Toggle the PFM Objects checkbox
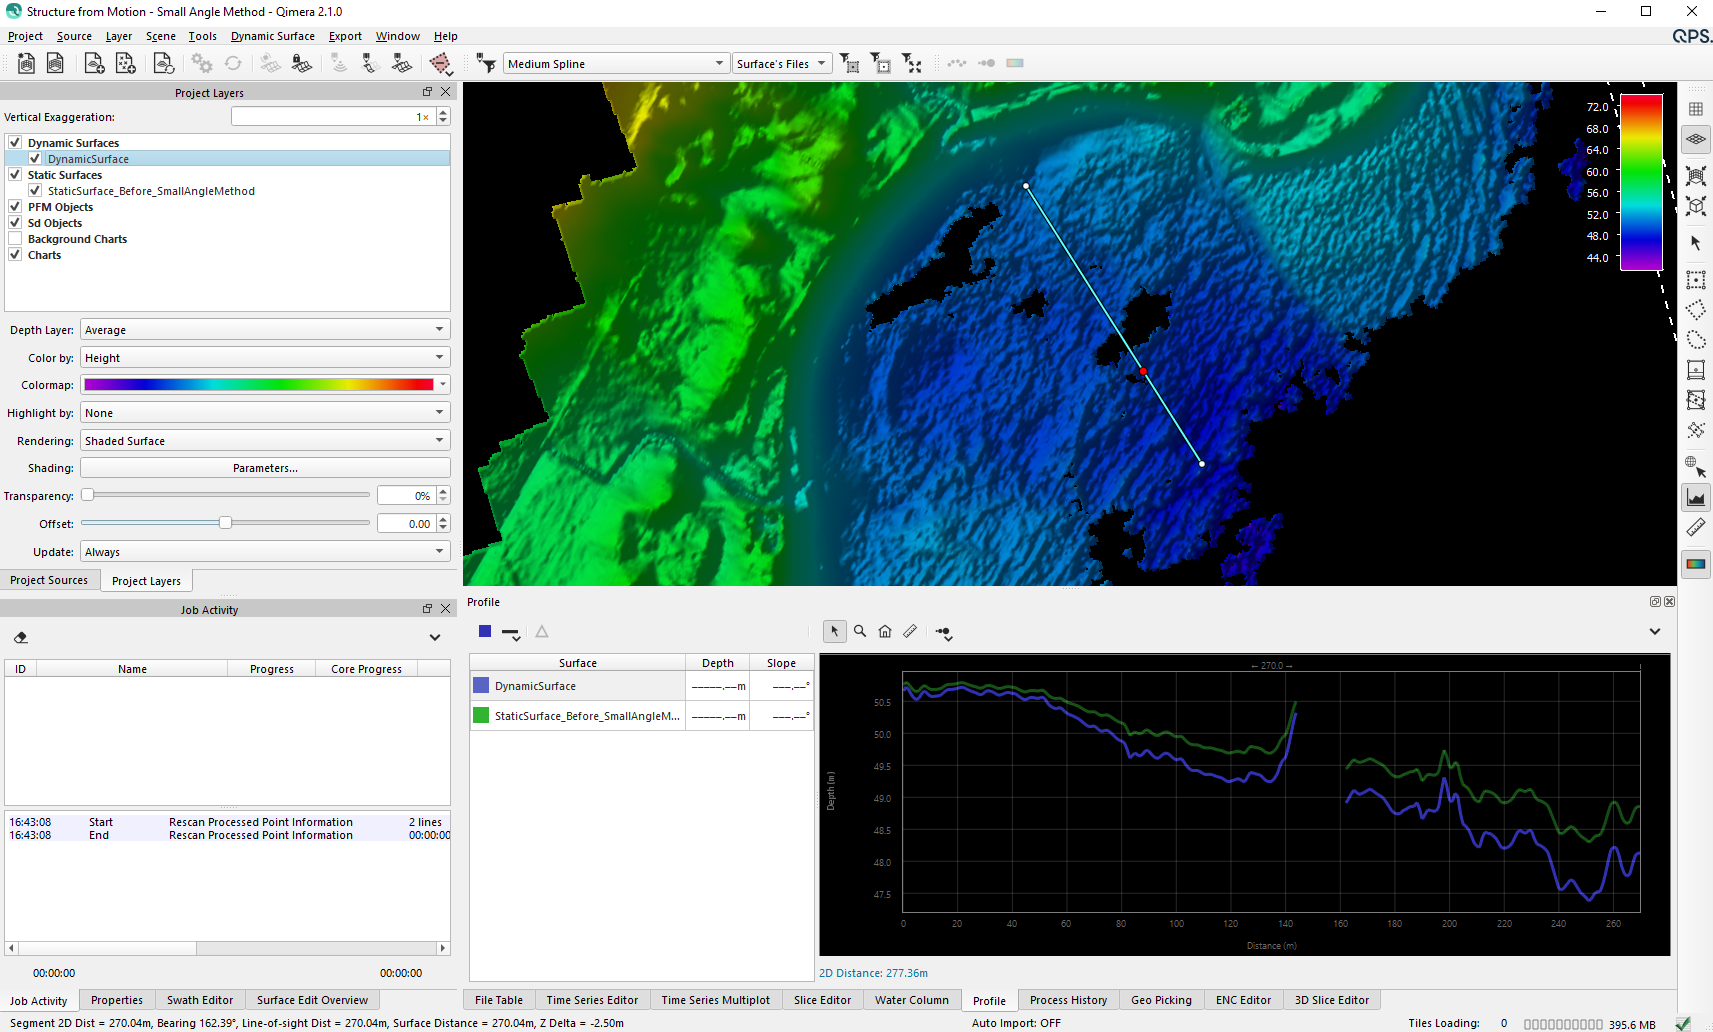This screenshot has height=1032, width=1713. (15, 207)
